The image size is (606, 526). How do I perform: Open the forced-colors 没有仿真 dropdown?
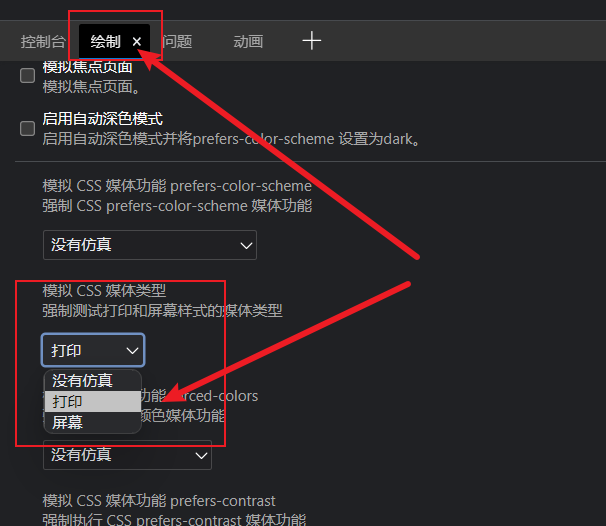pos(127,455)
